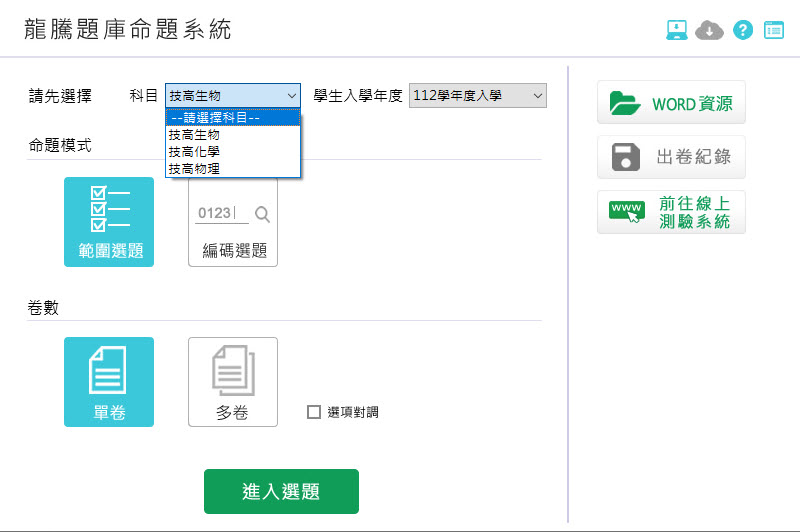Collapse the 科目 subject dropdown
This screenshot has width=800, height=532.
click(x=233, y=95)
